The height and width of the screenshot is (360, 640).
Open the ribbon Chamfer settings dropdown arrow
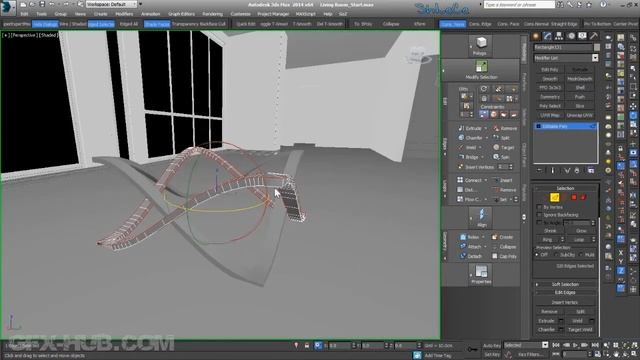(486, 138)
